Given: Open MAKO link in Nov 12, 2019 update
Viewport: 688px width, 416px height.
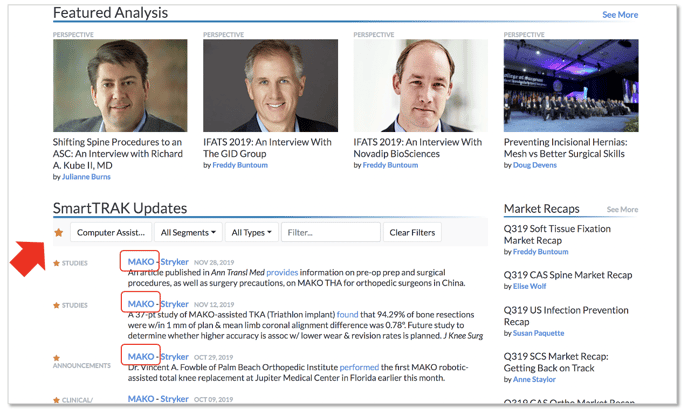Looking at the screenshot, I should tap(141, 304).
